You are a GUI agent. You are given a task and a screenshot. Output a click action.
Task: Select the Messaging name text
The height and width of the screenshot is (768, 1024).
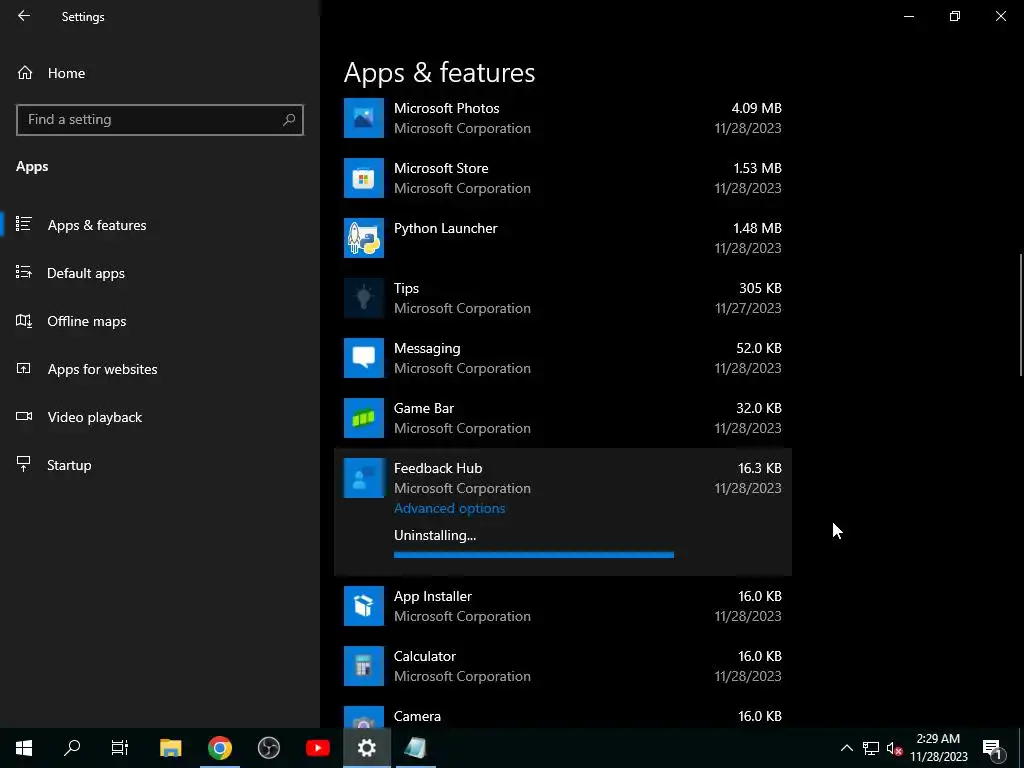(x=427, y=349)
